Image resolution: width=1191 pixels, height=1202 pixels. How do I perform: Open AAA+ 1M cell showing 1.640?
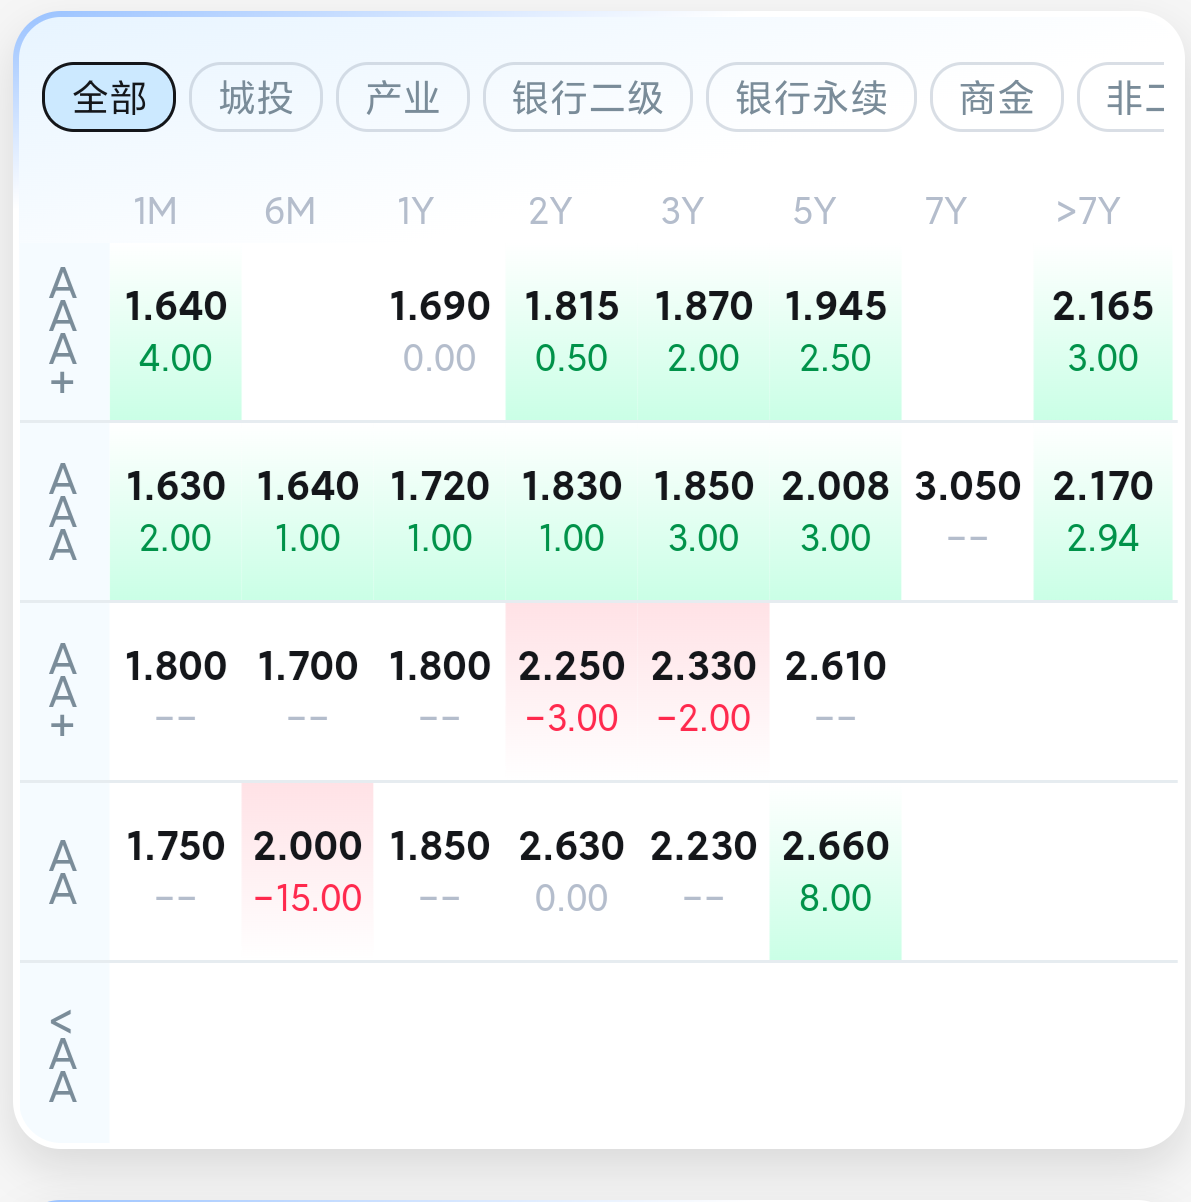pyautogui.click(x=176, y=331)
